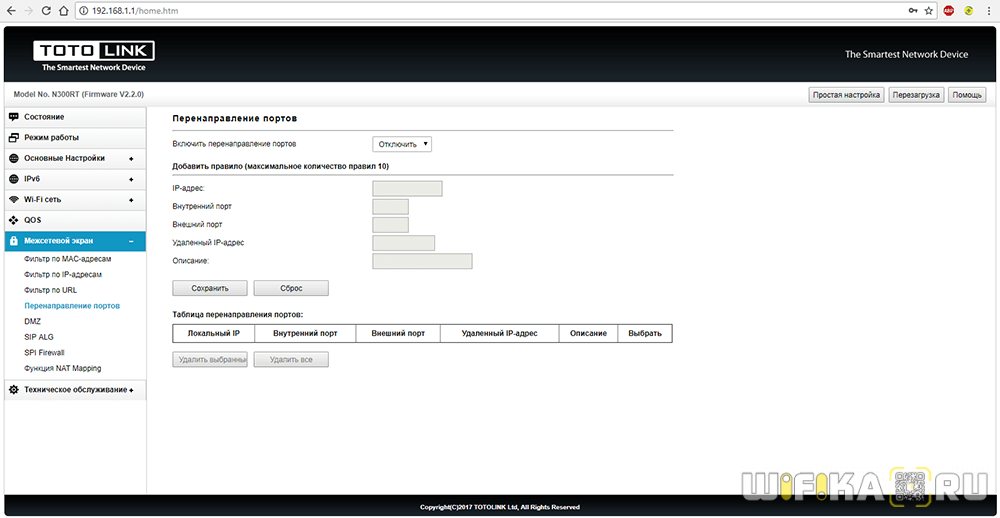Viewport: 1000px width, 518px height.
Task: Open the Chrome three-dot menu
Action: [987, 10]
